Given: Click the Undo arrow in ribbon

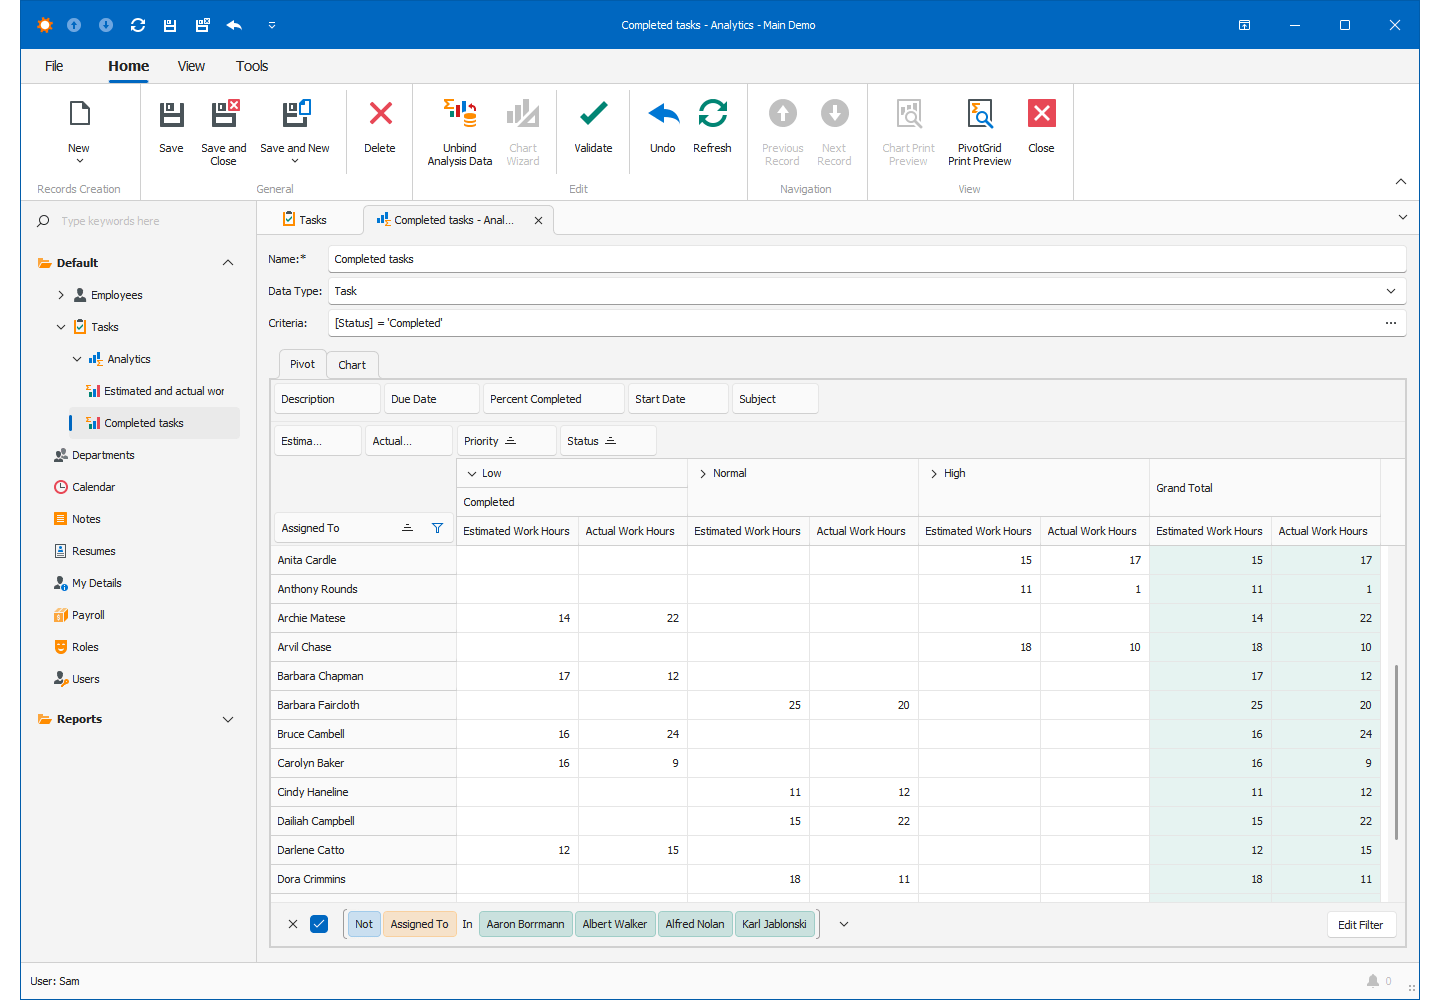Looking at the screenshot, I should click(663, 114).
